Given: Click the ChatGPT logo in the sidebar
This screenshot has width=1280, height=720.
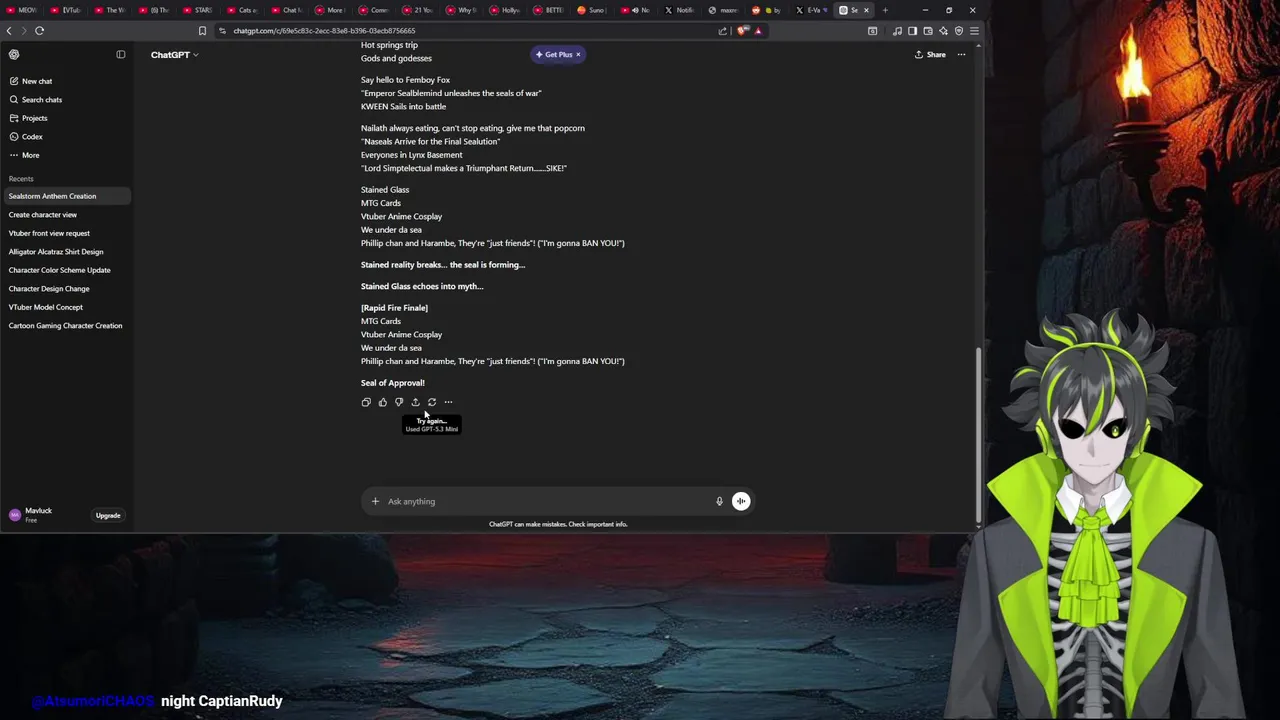Looking at the screenshot, I should click(14, 54).
